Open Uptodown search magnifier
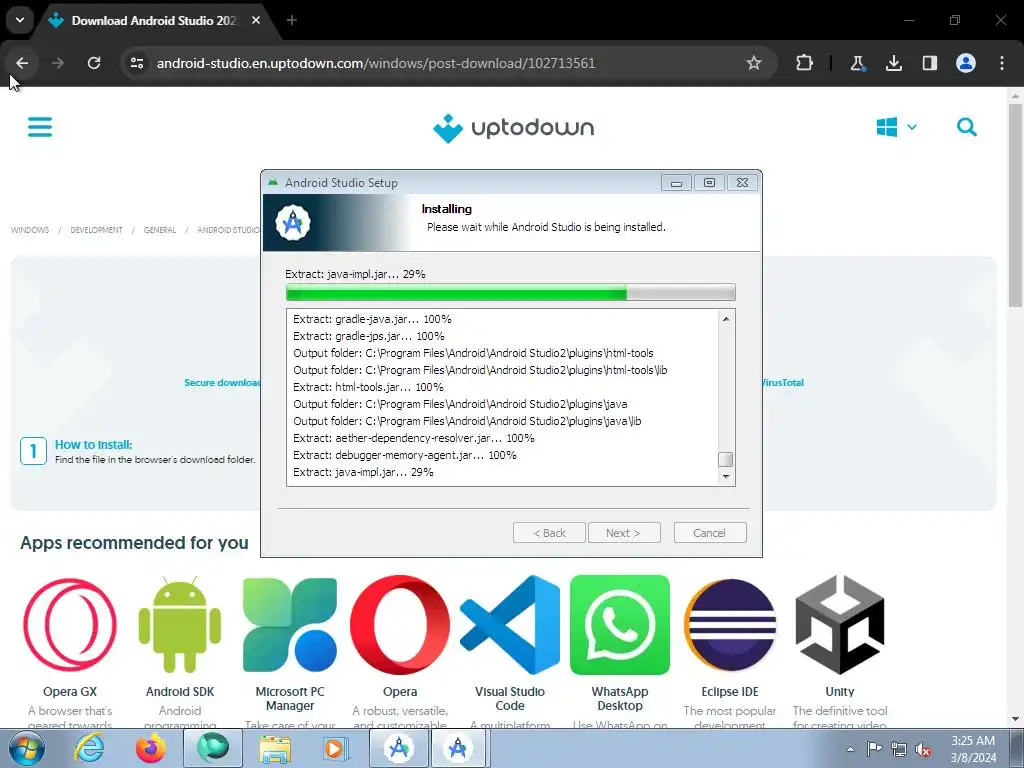 (967, 127)
